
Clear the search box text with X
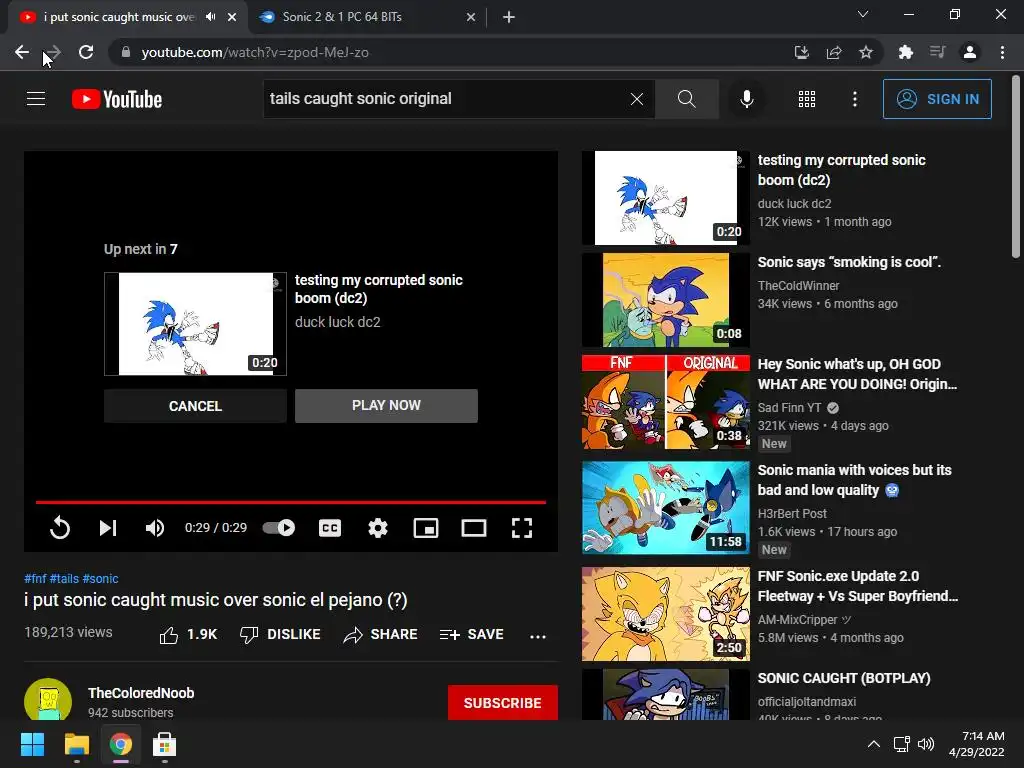[x=637, y=99]
